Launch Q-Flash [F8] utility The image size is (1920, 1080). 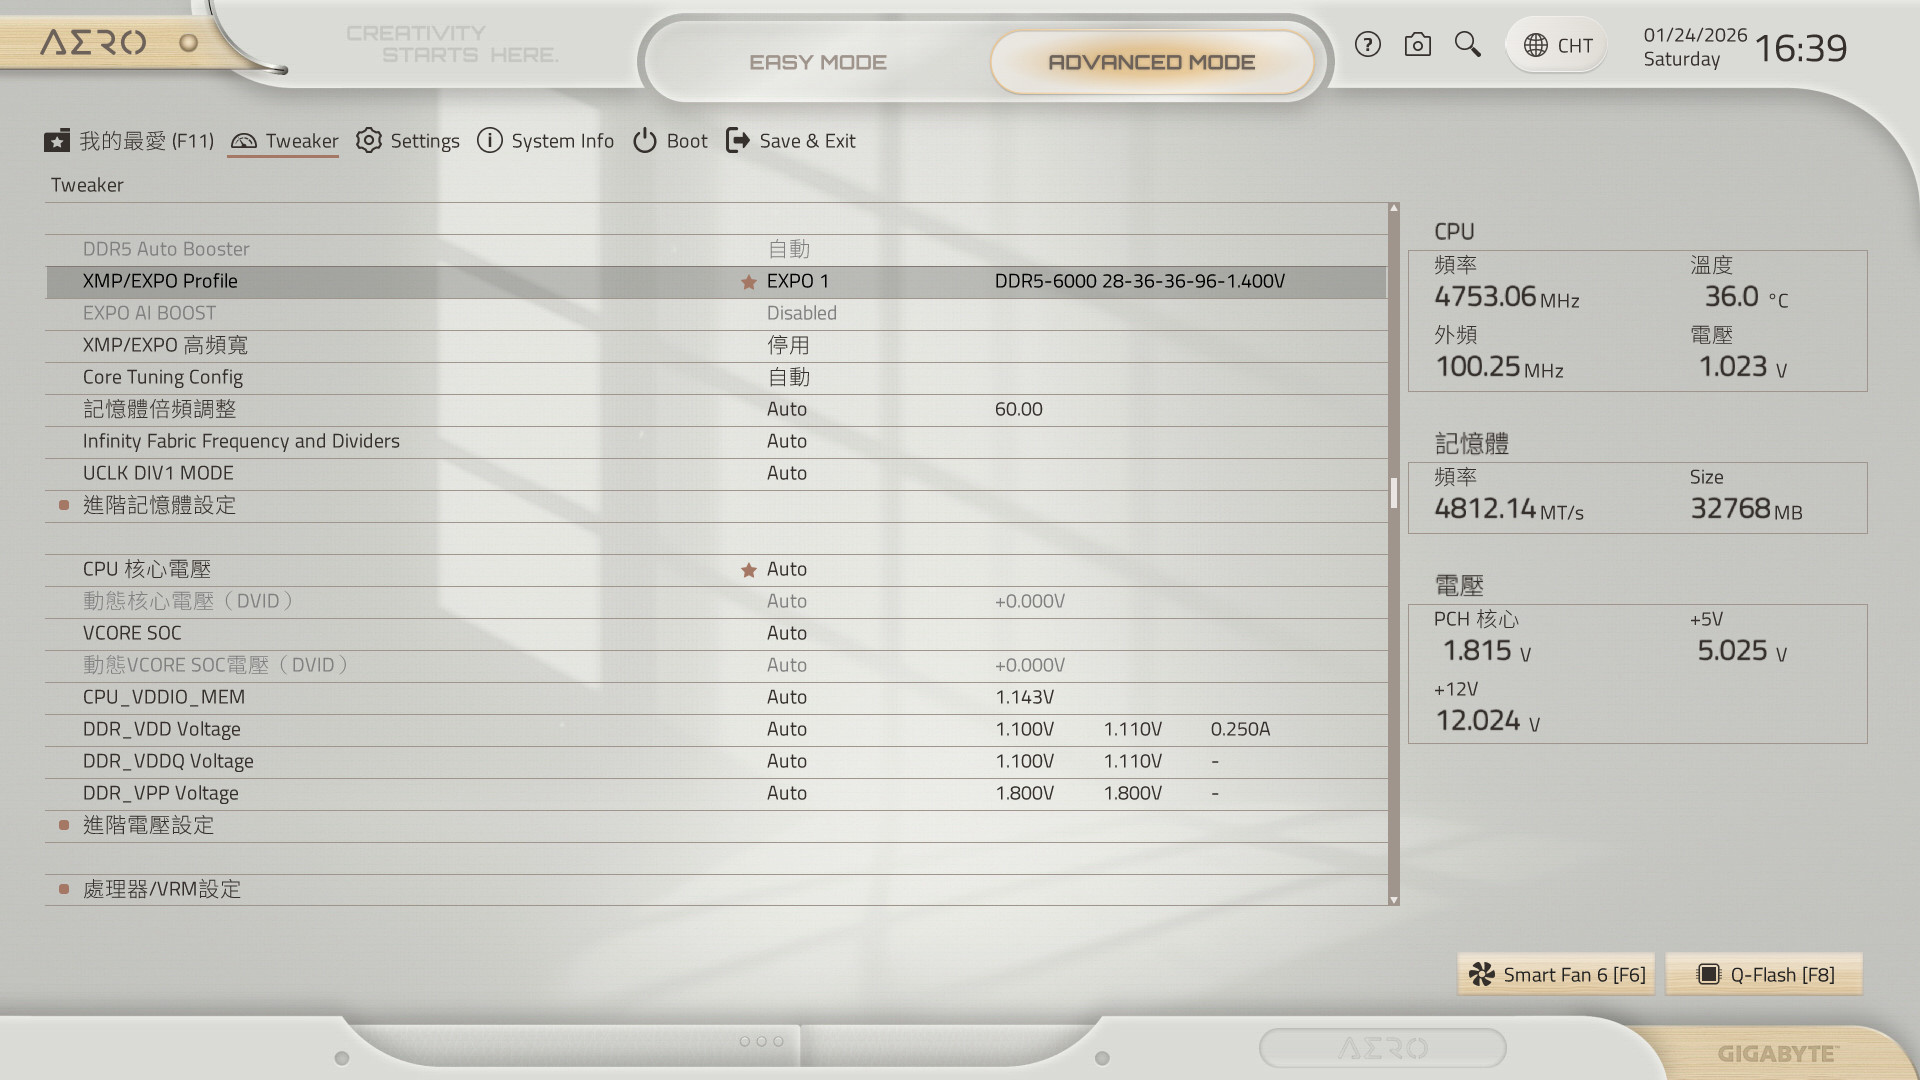click(x=1765, y=975)
